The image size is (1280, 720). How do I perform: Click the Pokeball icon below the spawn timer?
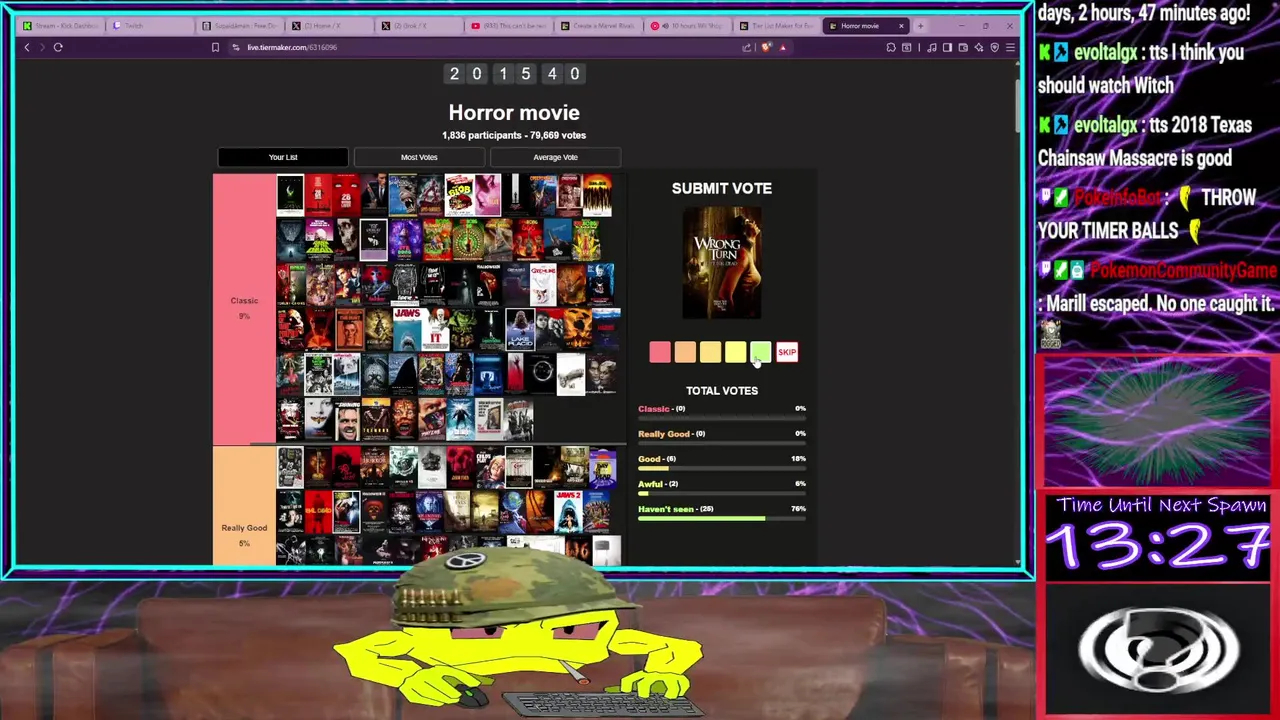(x=1158, y=649)
